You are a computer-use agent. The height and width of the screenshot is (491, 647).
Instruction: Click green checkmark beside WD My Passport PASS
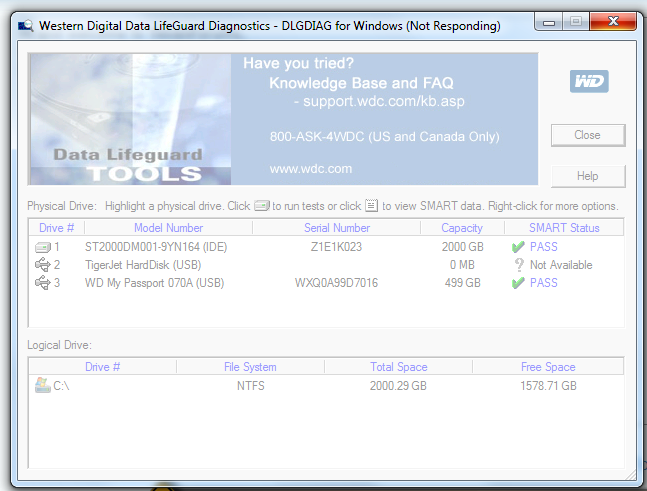[x=518, y=283]
